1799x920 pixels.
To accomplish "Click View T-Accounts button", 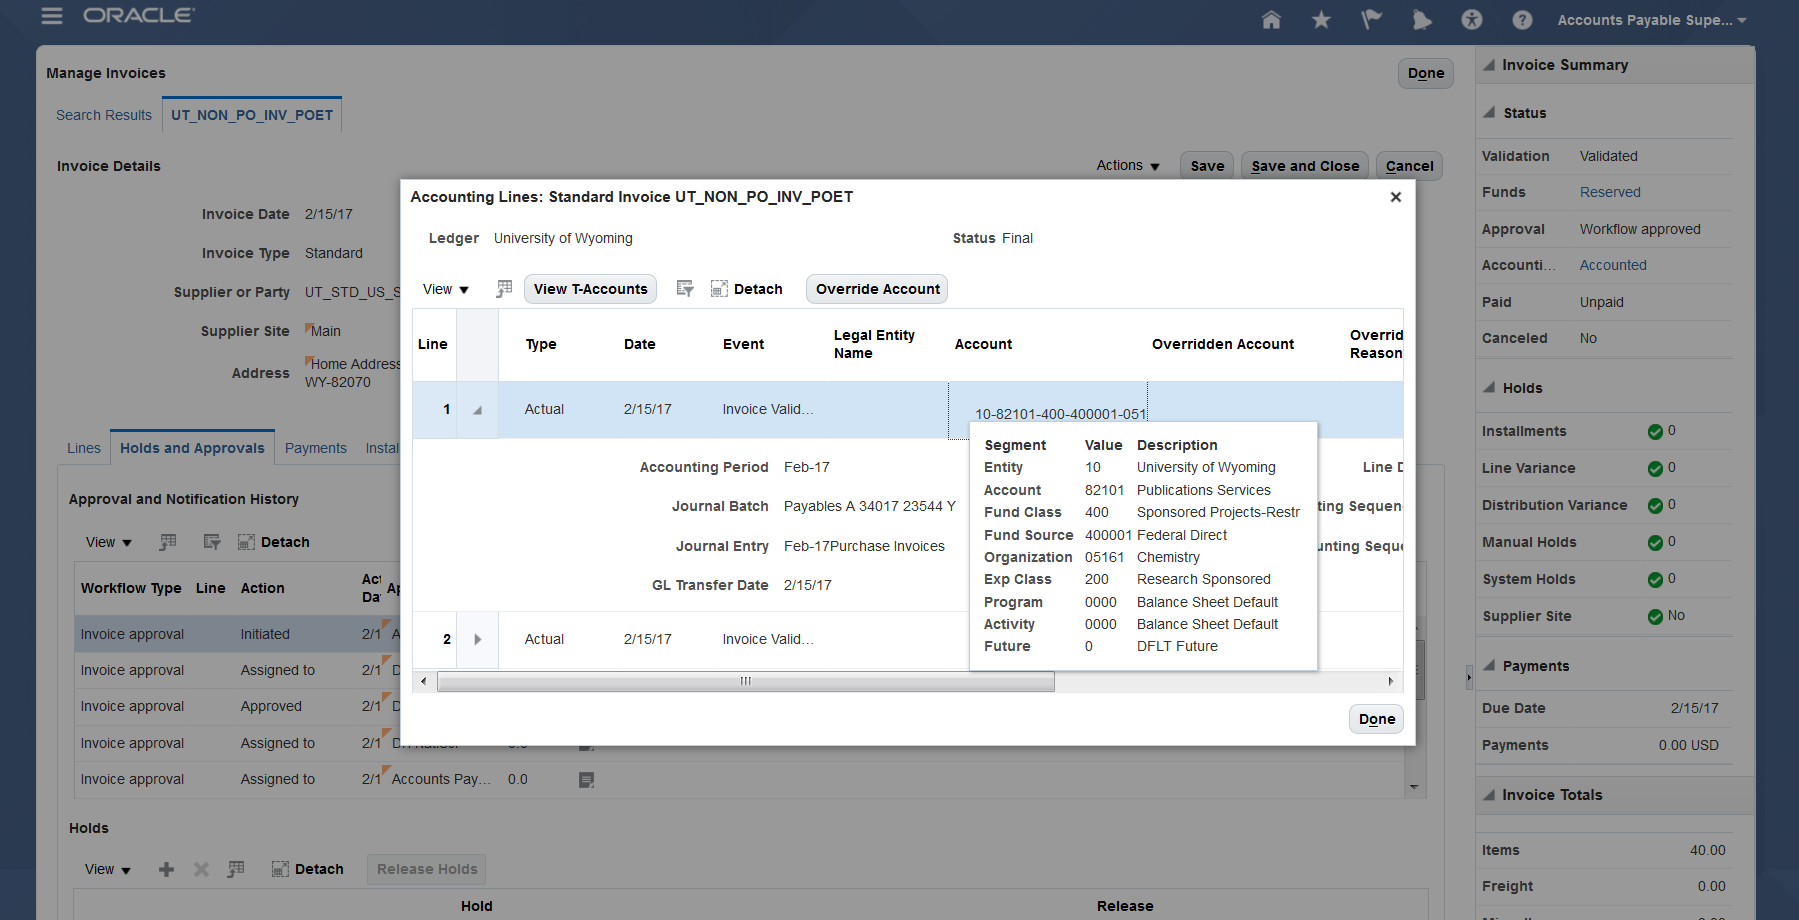I will point(590,289).
